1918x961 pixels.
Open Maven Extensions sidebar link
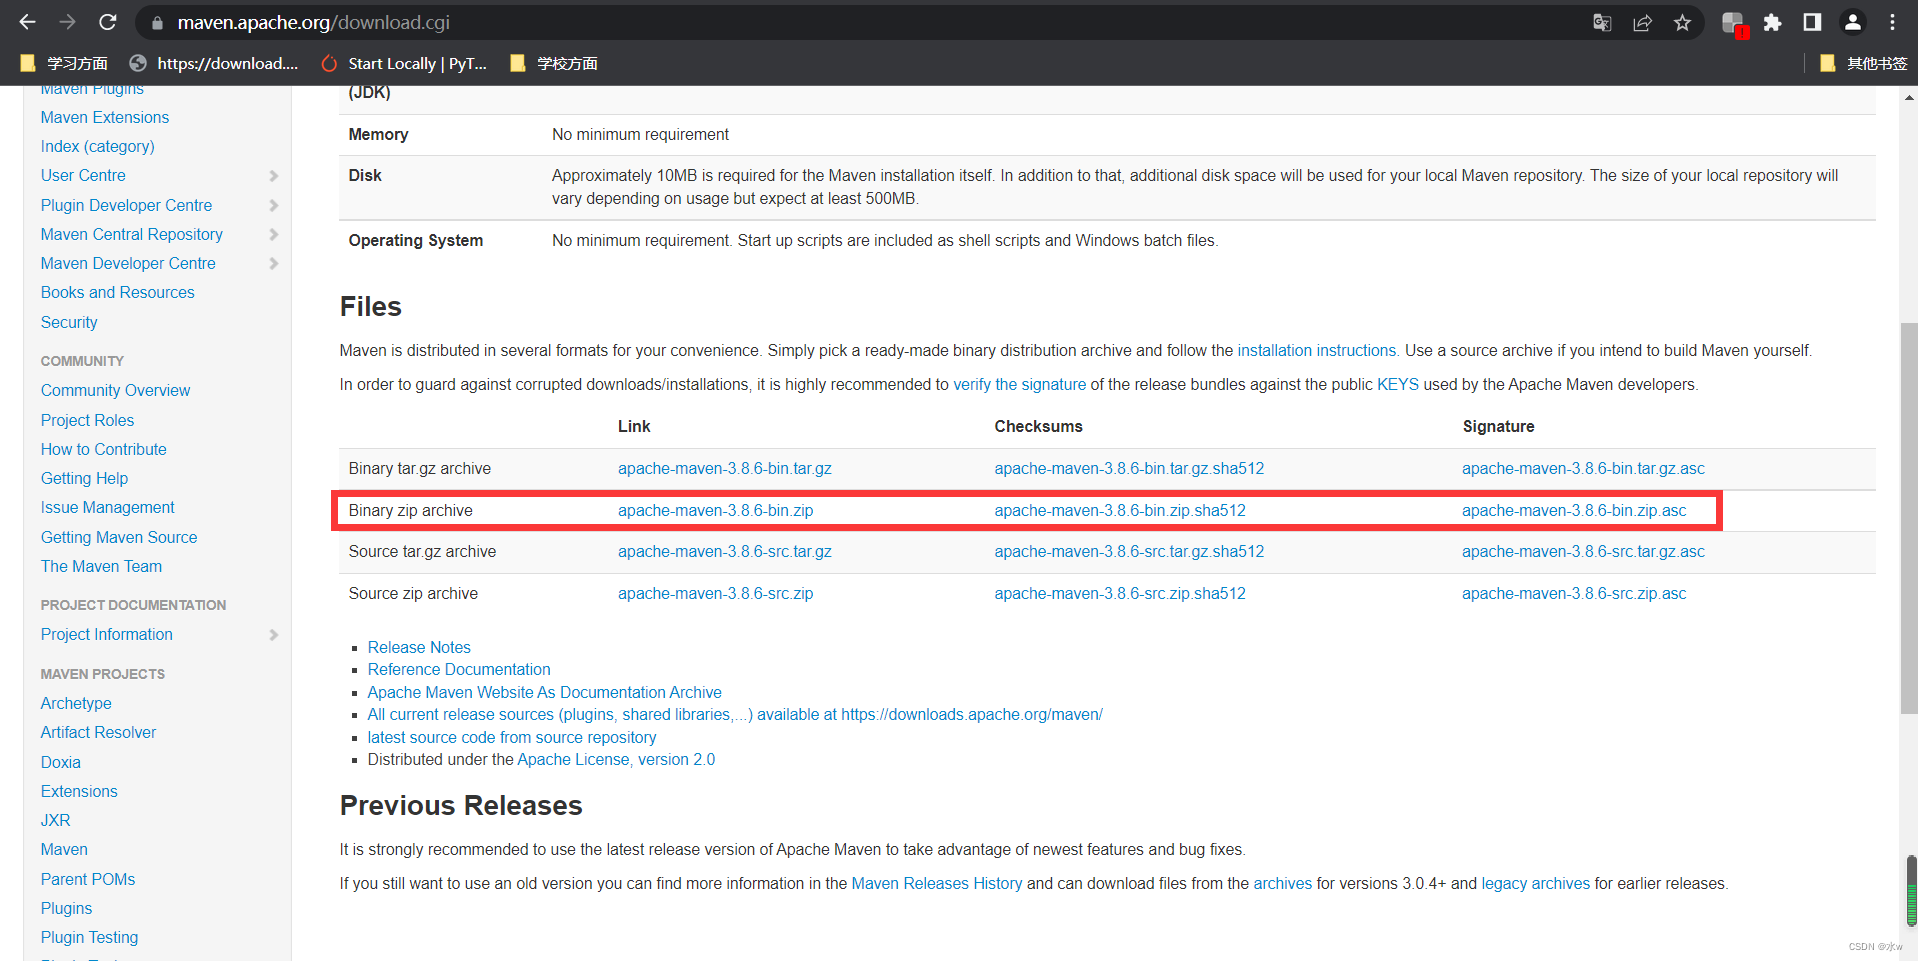click(105, 117)
